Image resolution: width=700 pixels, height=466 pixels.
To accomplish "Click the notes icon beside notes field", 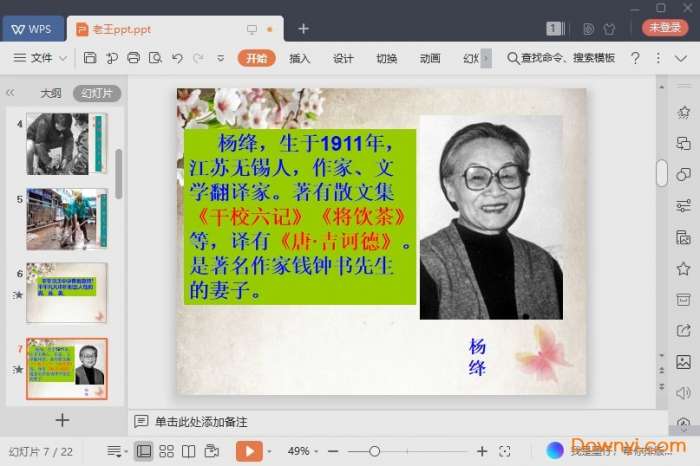I will pyautogui.click(x=141, y=421).
